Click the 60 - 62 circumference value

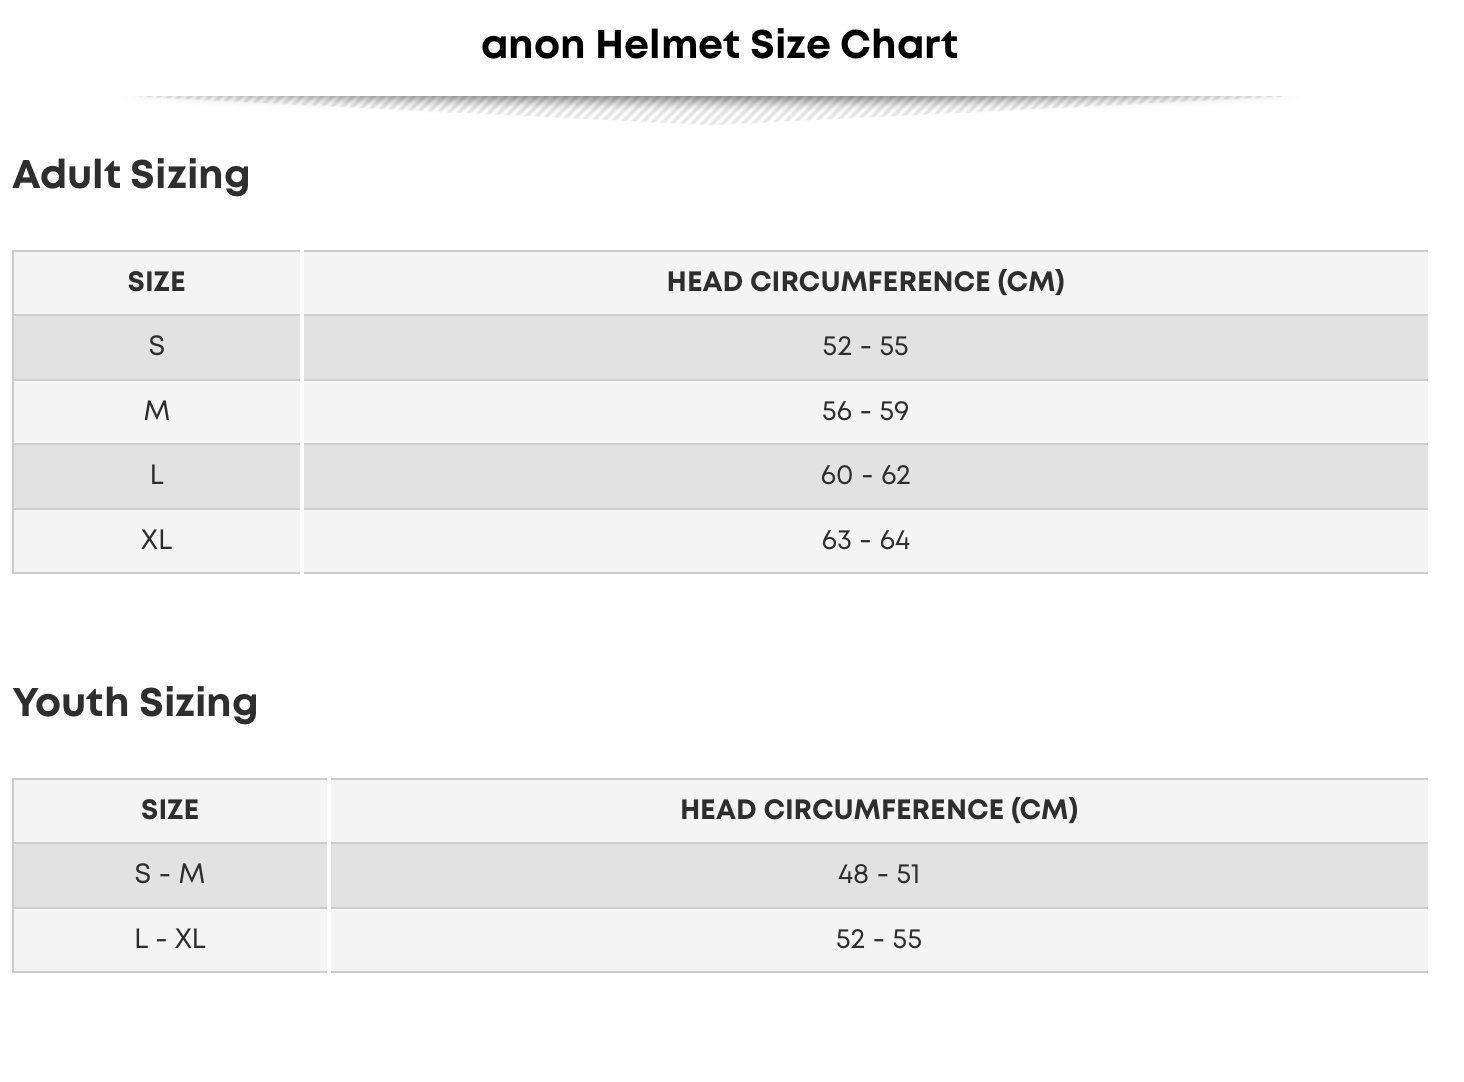[866, 476]
